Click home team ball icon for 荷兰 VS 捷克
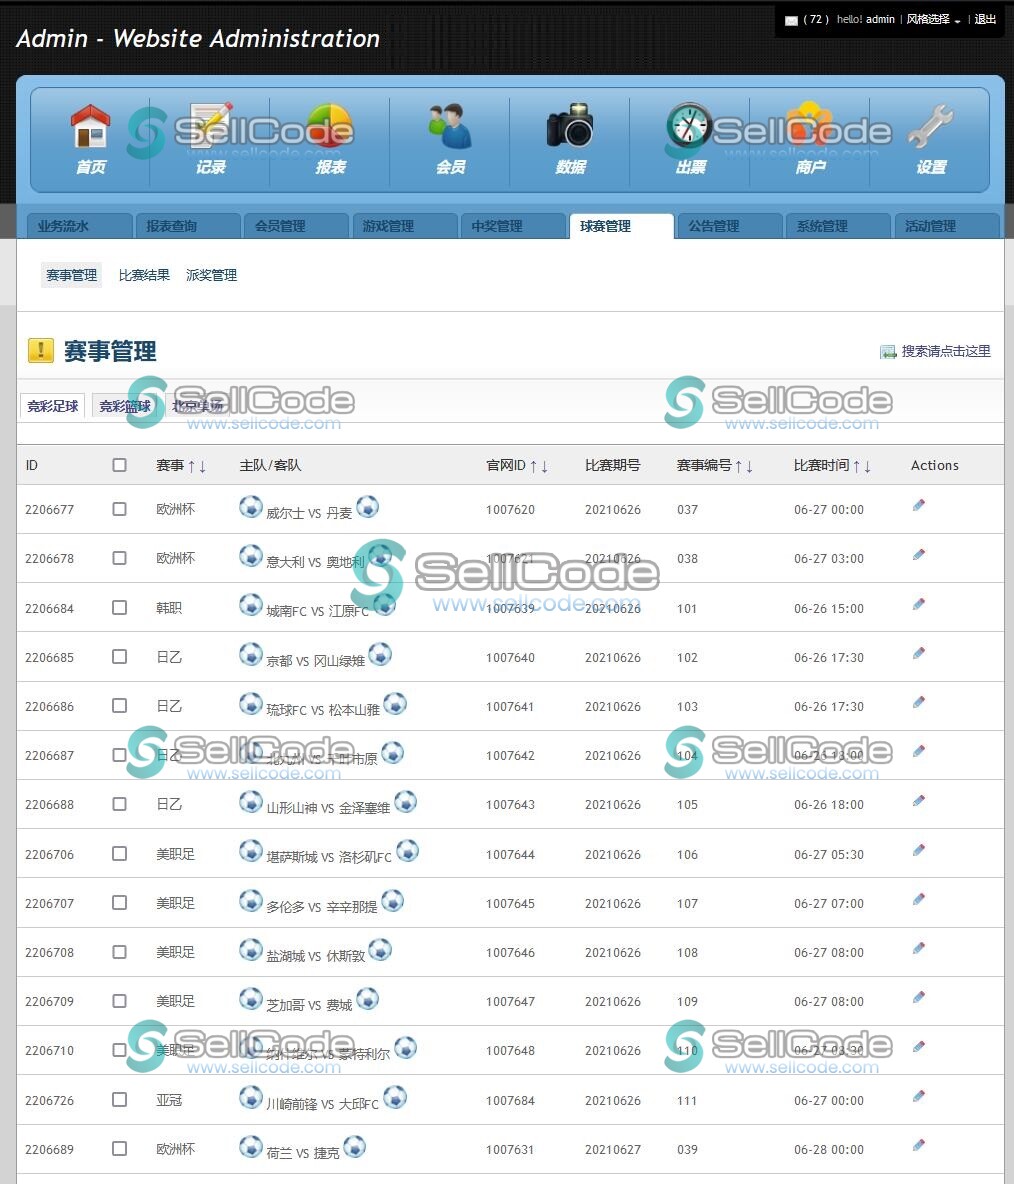This screenshot has height=1184, width=1014. [x=251, y=1146]
